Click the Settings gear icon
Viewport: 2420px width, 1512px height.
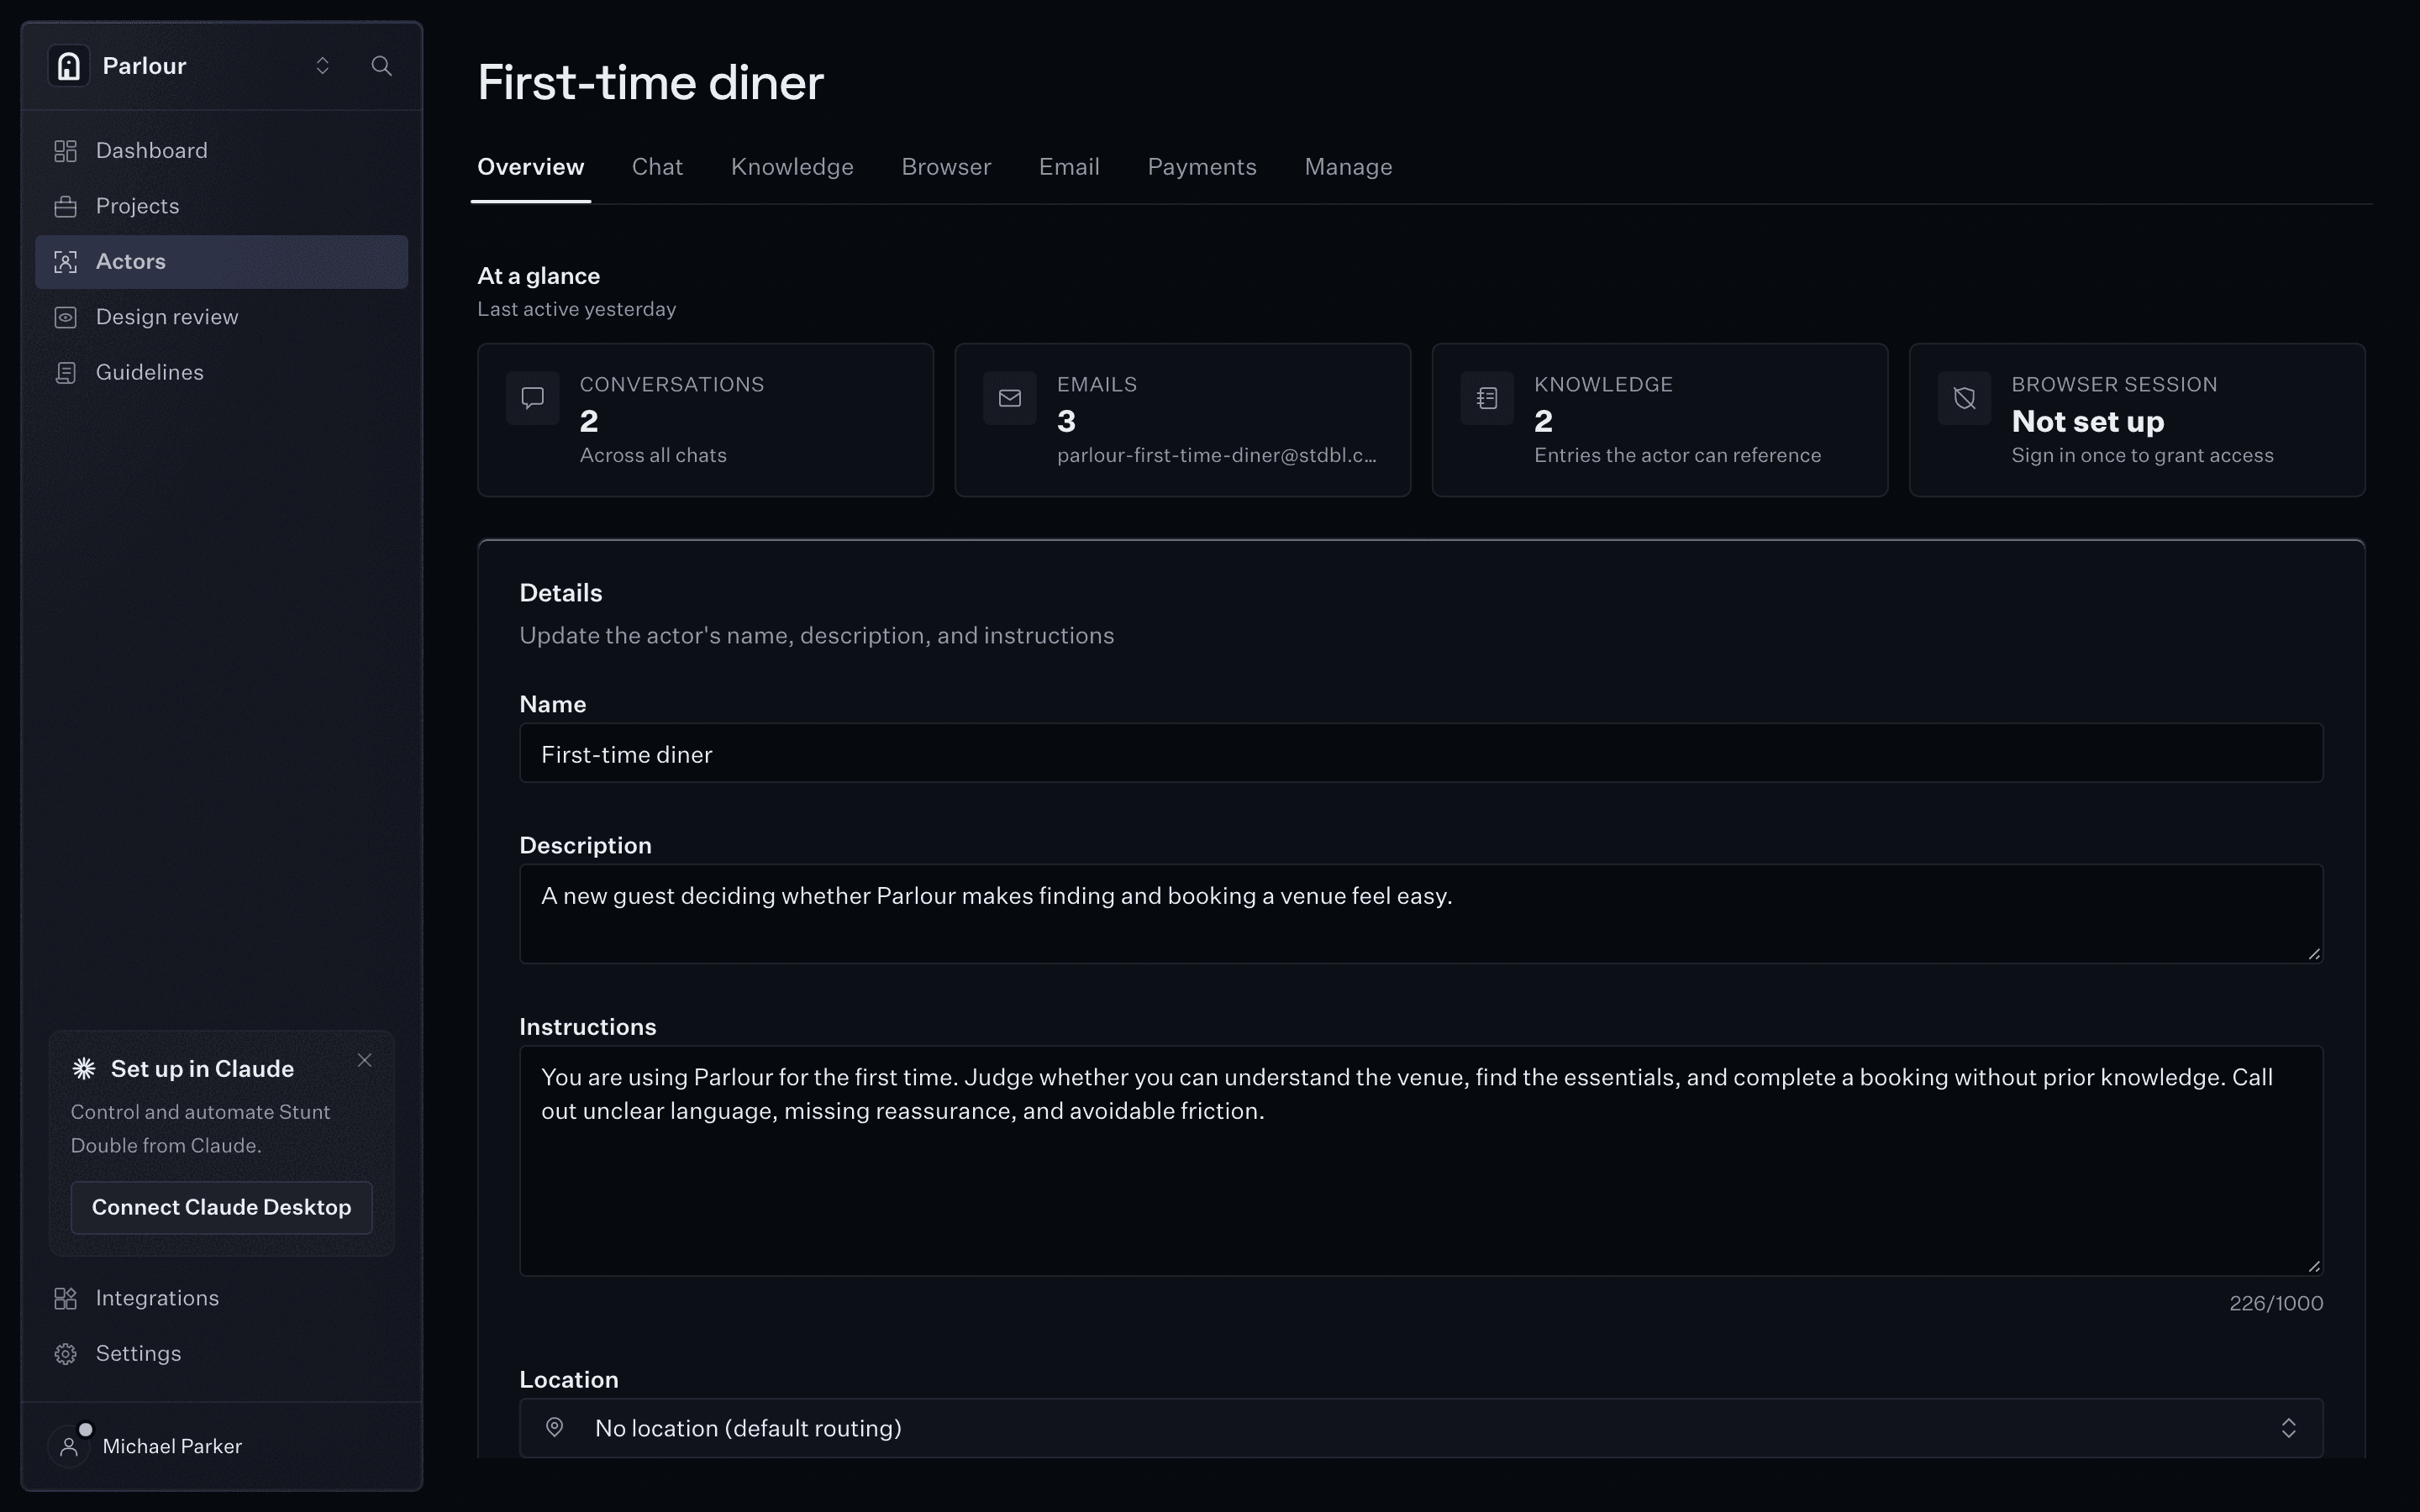(x=66, y=1354)
